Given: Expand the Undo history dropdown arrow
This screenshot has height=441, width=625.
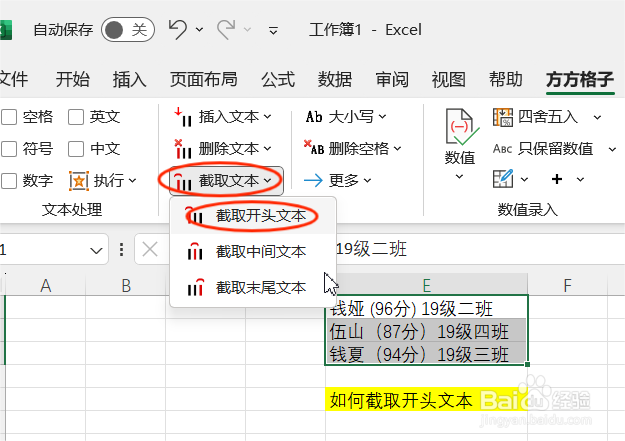Looking at the screenshot, I should click(199, 30).
